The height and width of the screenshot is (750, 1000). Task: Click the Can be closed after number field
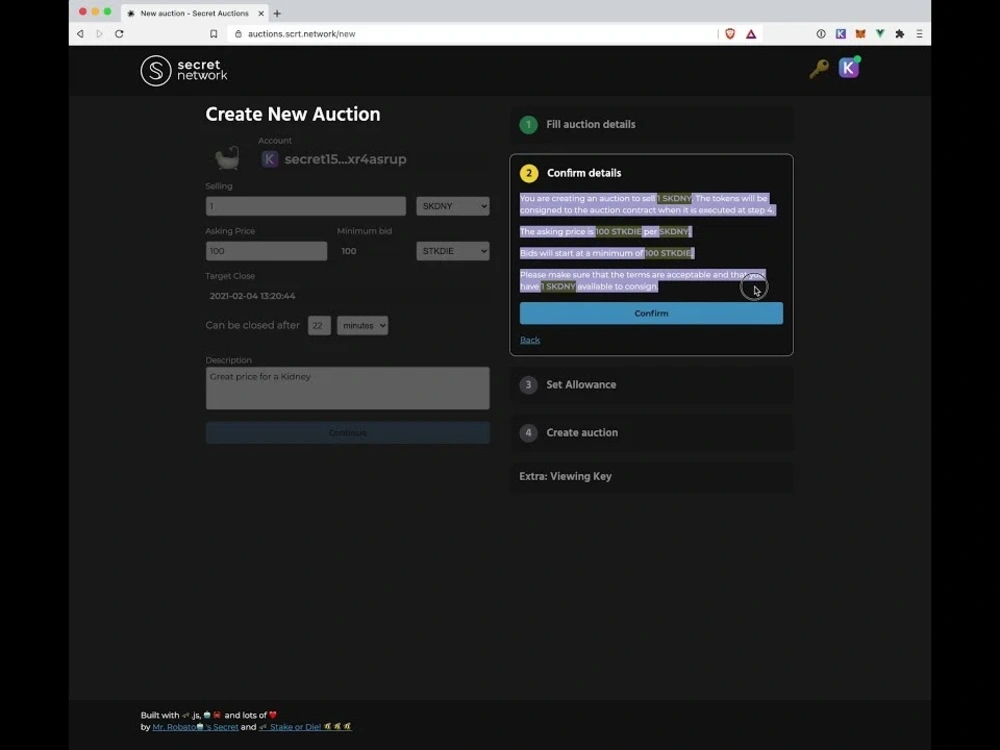pyautogui.click(x=319, y=325)
